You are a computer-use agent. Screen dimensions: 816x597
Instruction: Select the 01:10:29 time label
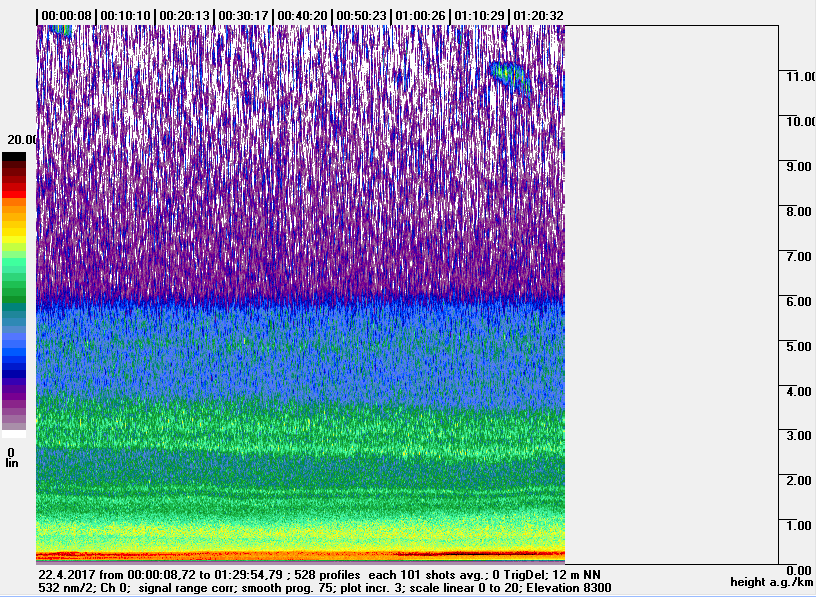point(479,16)
